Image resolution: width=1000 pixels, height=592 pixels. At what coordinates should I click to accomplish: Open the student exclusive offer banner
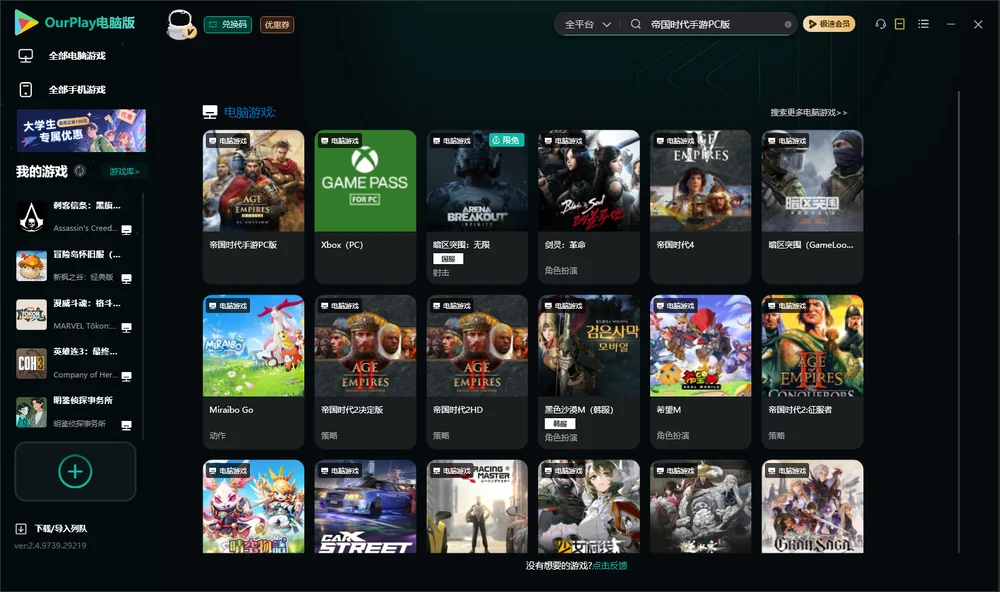pos(81,130)
